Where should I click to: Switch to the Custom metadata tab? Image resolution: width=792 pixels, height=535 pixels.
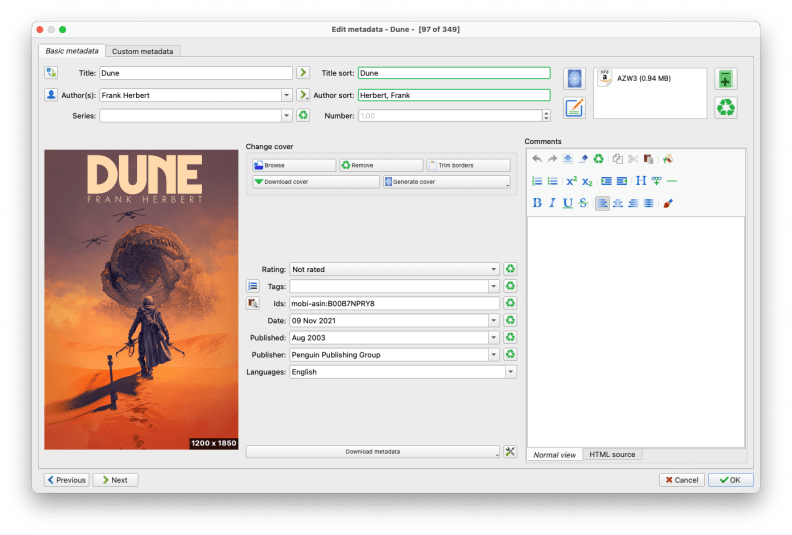pyautogui.click(x=142, y=51)
